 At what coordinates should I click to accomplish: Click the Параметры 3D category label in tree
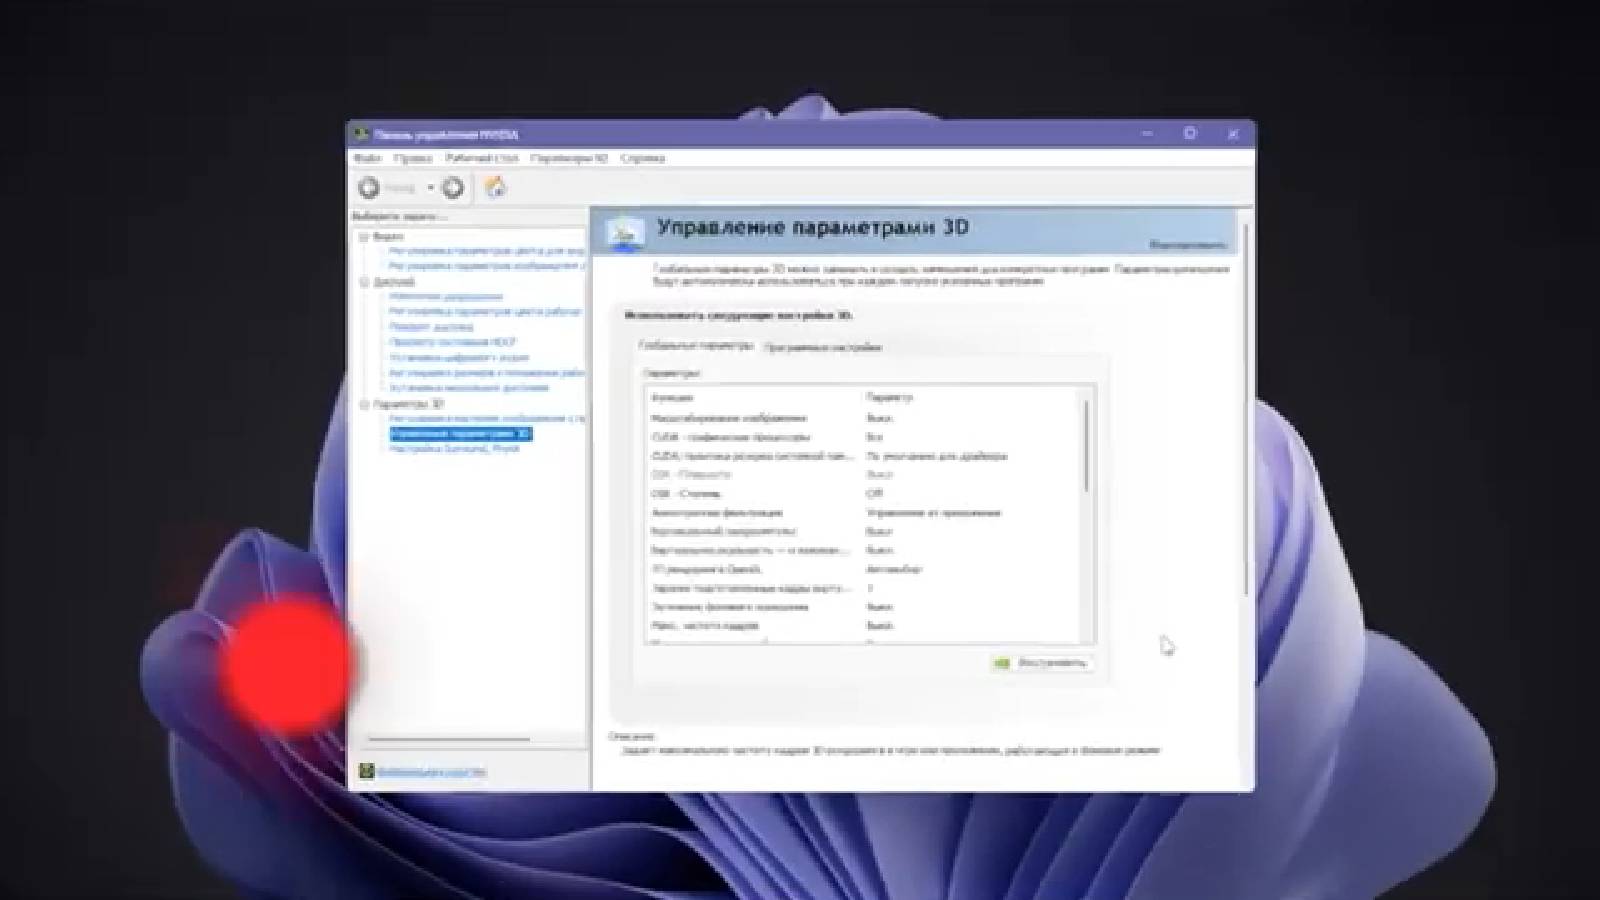[x=409, y=404]
